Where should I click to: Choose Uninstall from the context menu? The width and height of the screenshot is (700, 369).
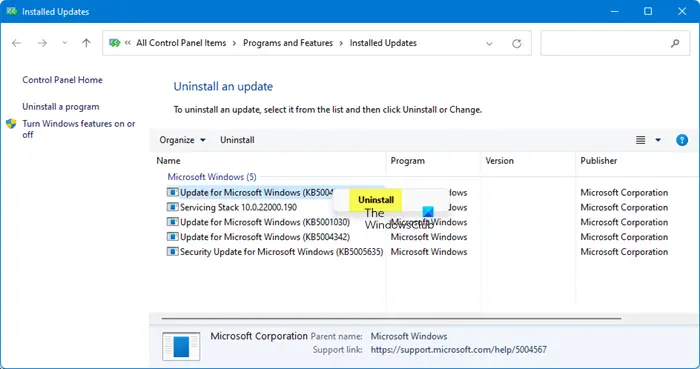[376, 200]
